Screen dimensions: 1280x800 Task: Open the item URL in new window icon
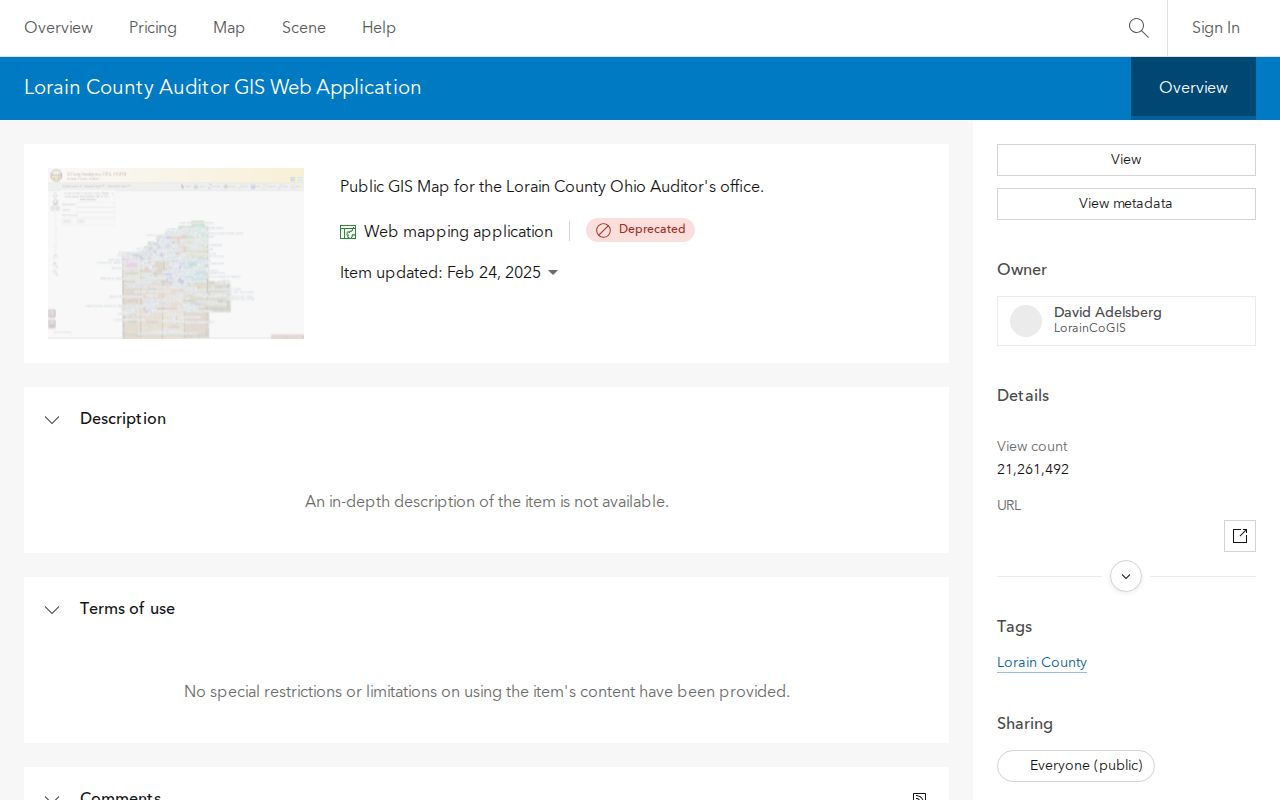[x=1240, y=536]
